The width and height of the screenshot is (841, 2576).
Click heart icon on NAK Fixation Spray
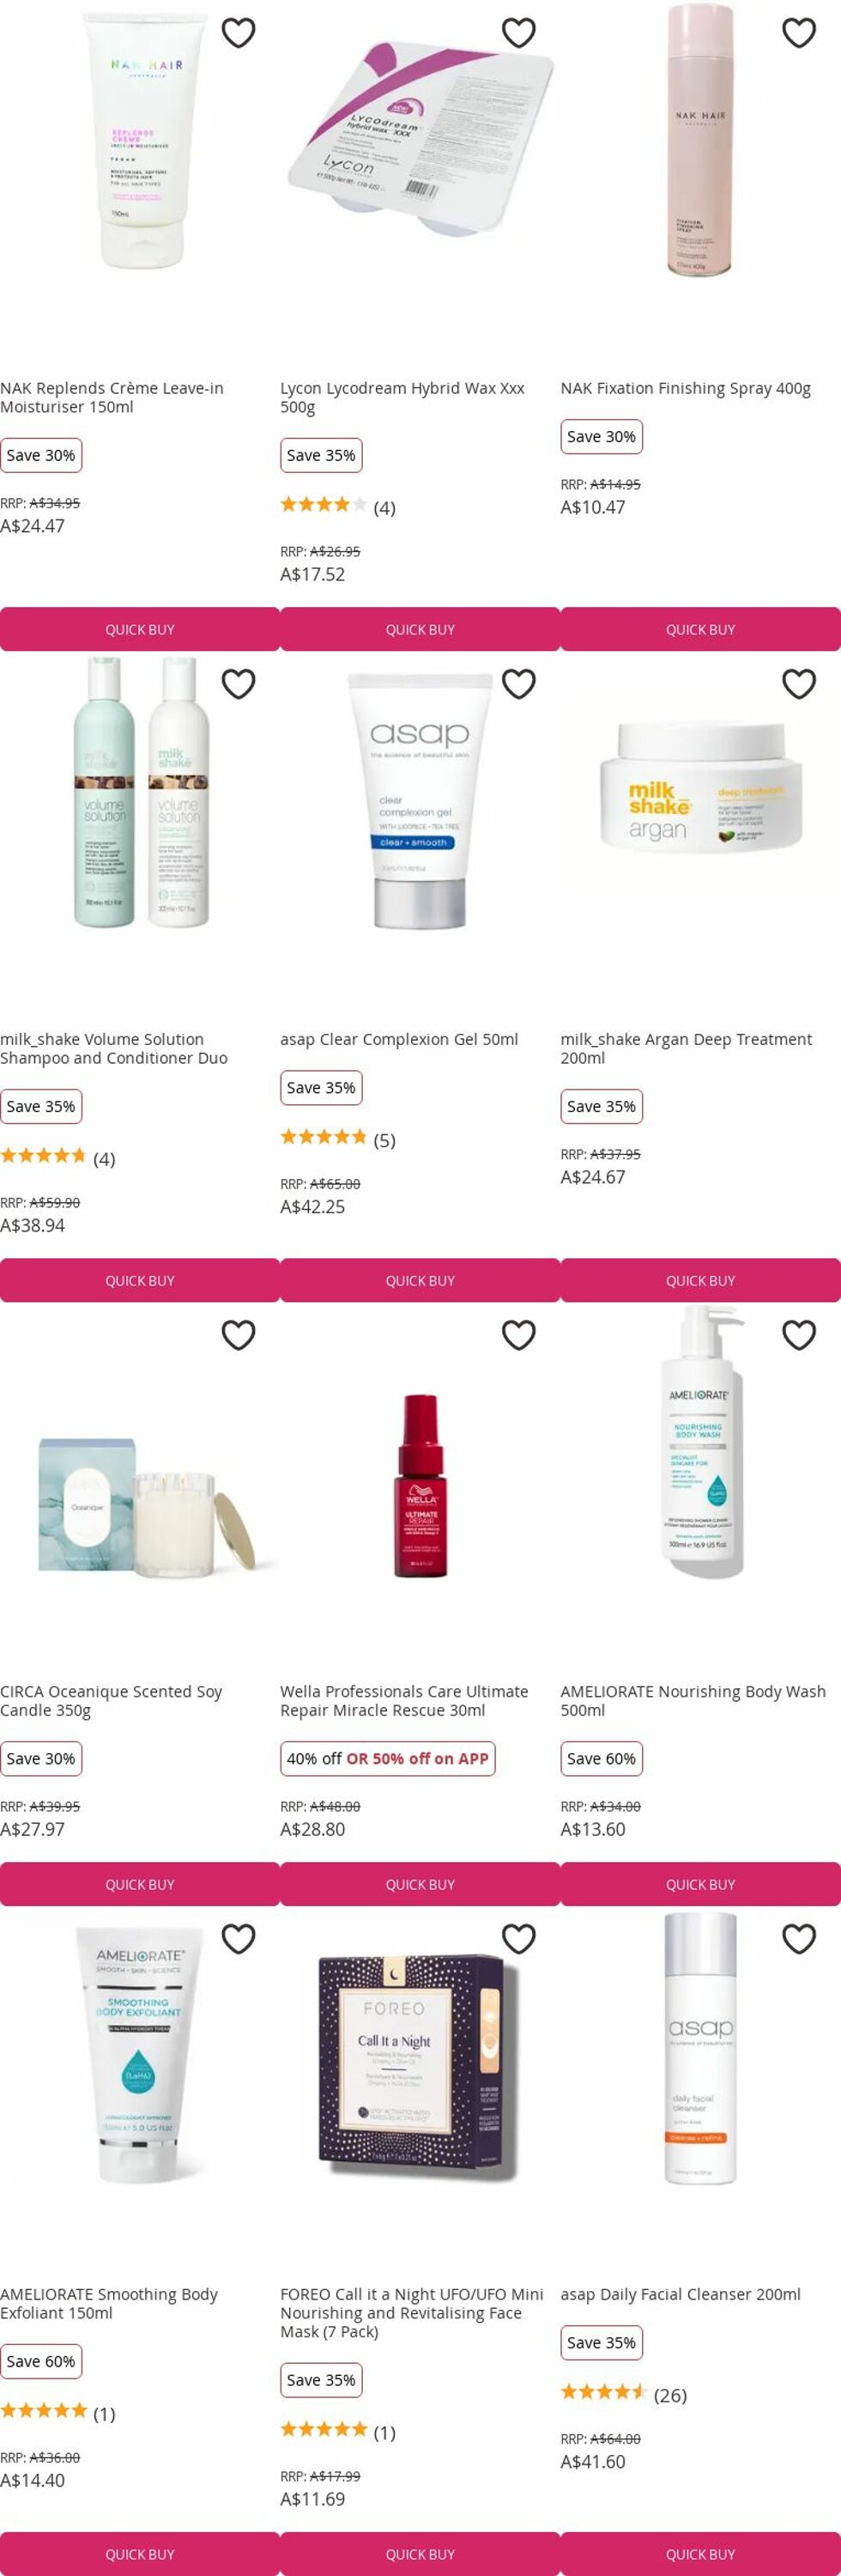pyautogui.click(x=798, y=33)
